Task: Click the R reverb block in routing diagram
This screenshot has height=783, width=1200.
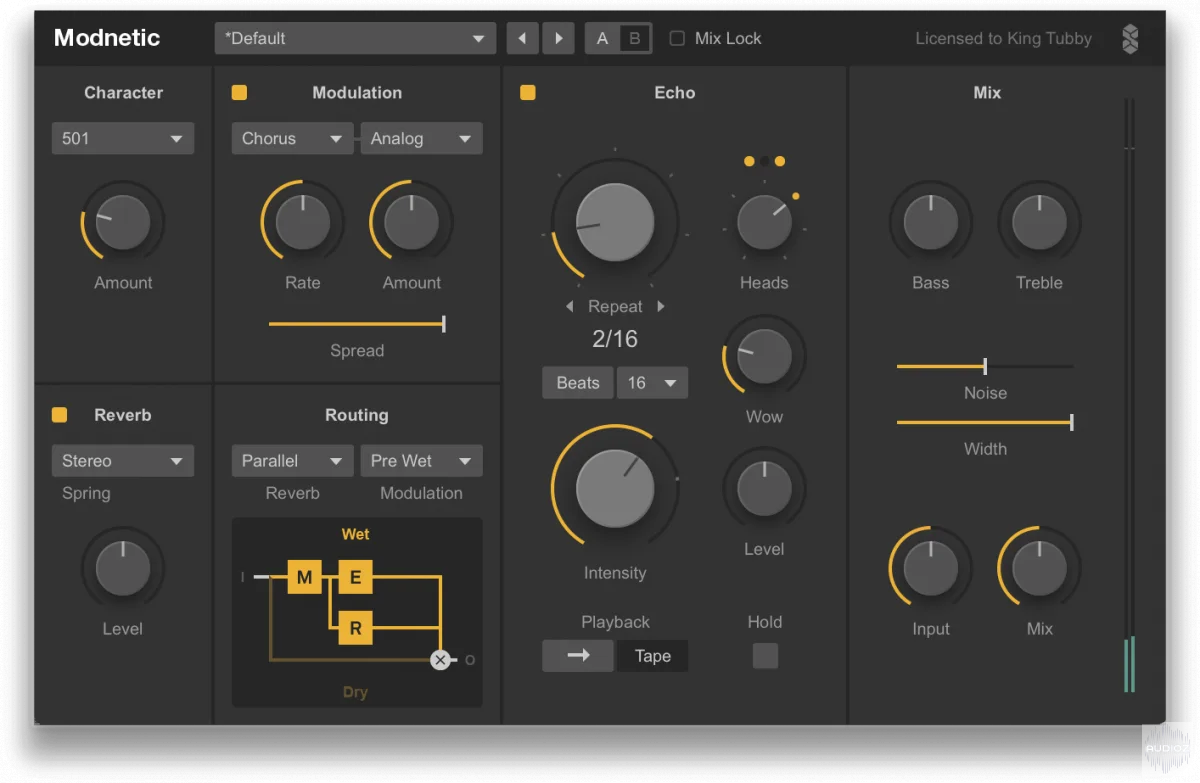Action: pos(355,628)
